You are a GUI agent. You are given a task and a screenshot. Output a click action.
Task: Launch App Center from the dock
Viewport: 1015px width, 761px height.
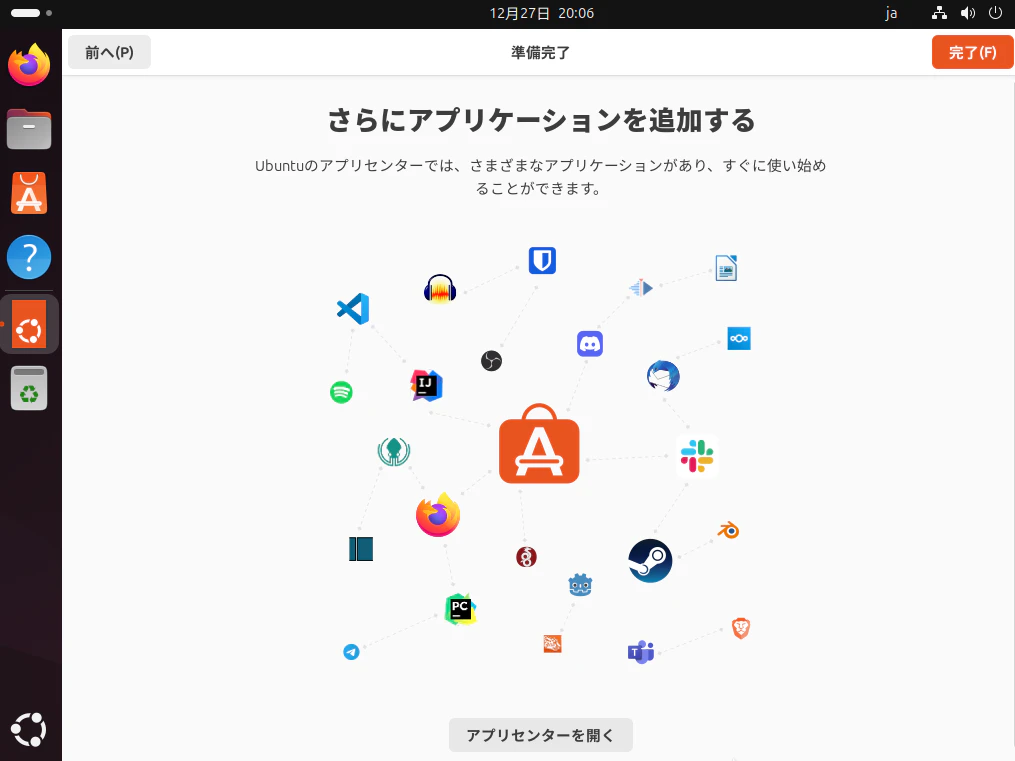(x=29, y=193)
